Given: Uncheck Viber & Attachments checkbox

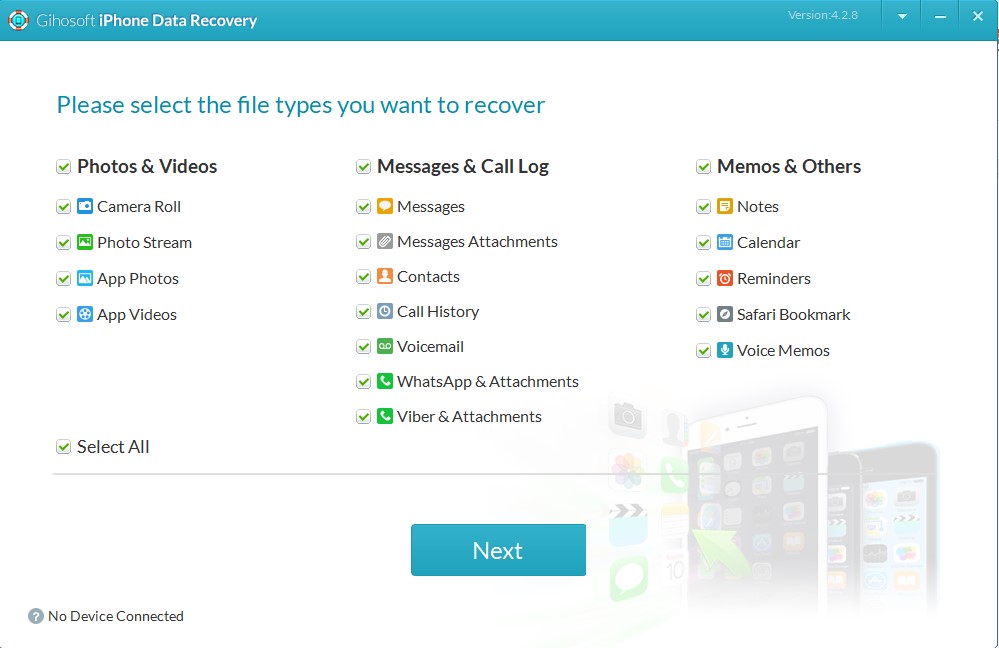Looking at the screenshot, I should point(363,417).
